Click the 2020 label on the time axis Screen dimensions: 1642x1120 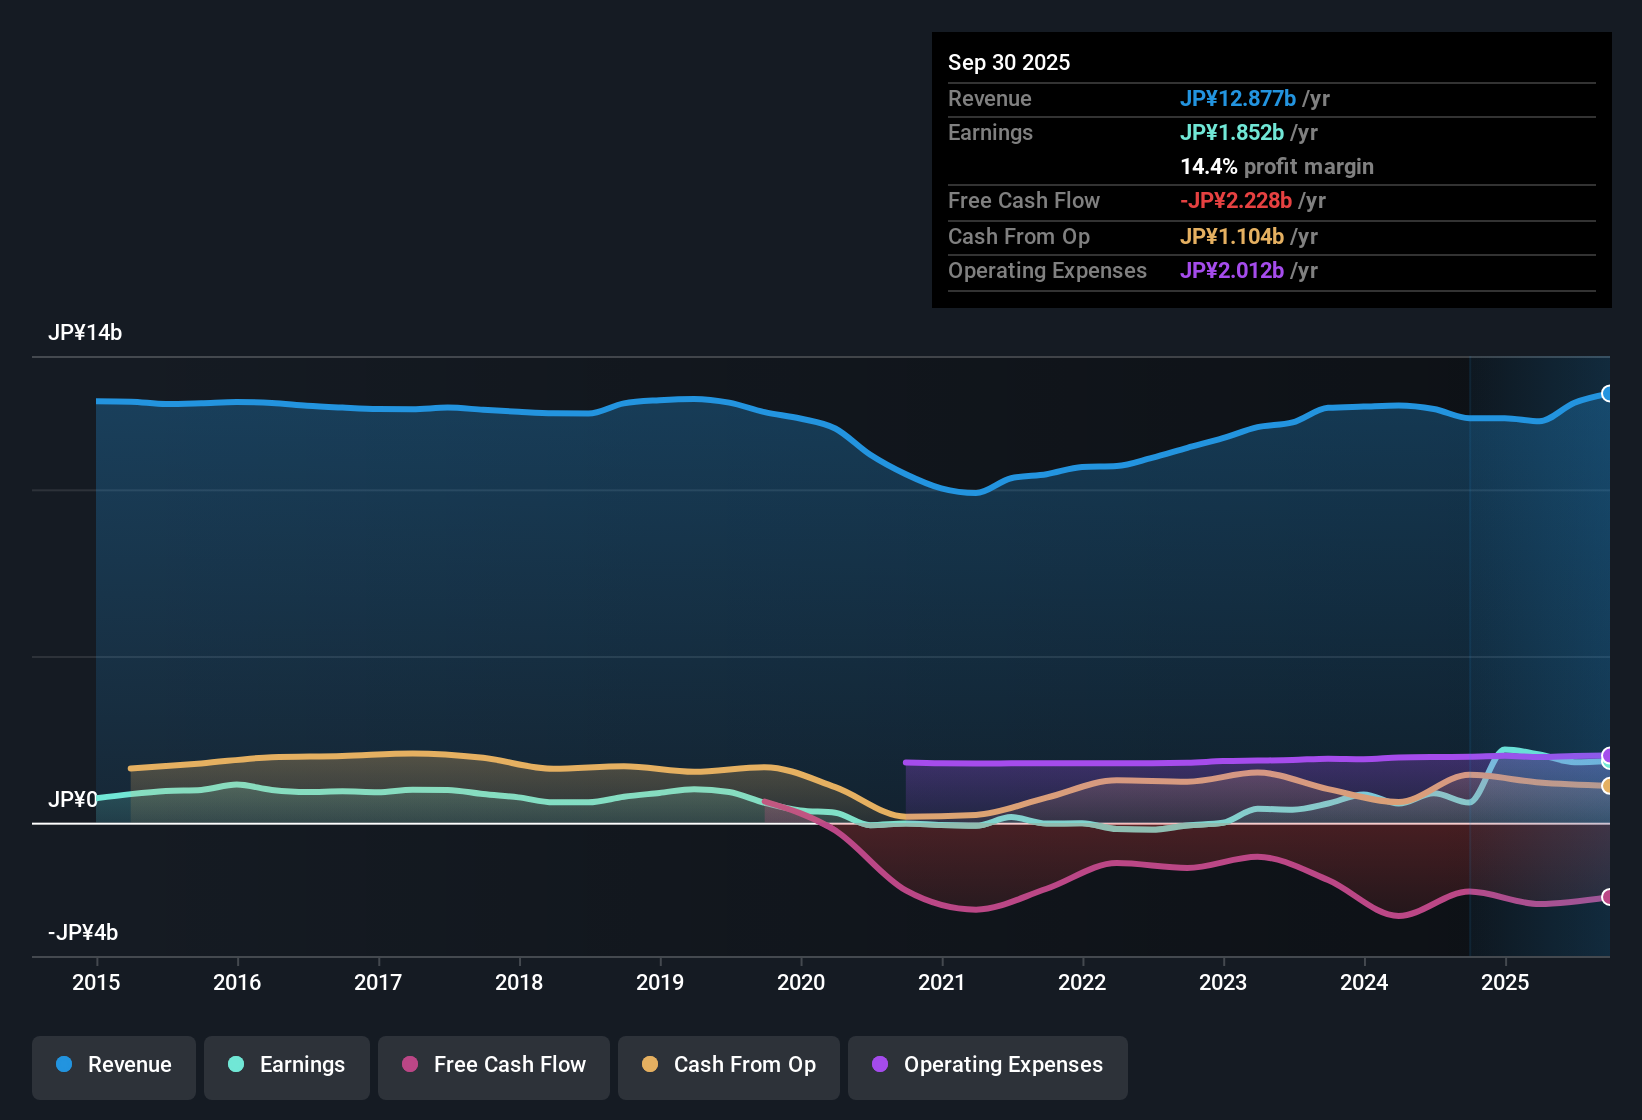click(x=800, y=983)
